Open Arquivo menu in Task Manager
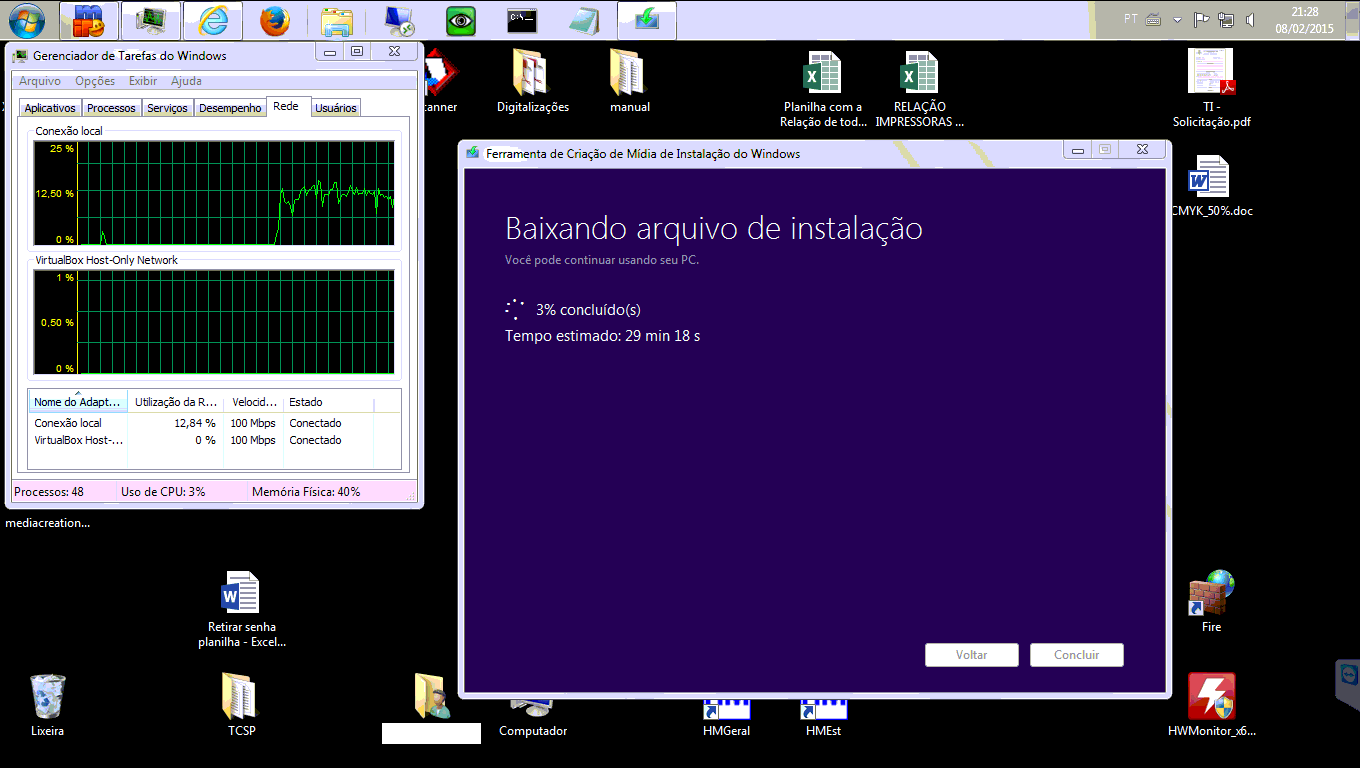 point(40,81)
